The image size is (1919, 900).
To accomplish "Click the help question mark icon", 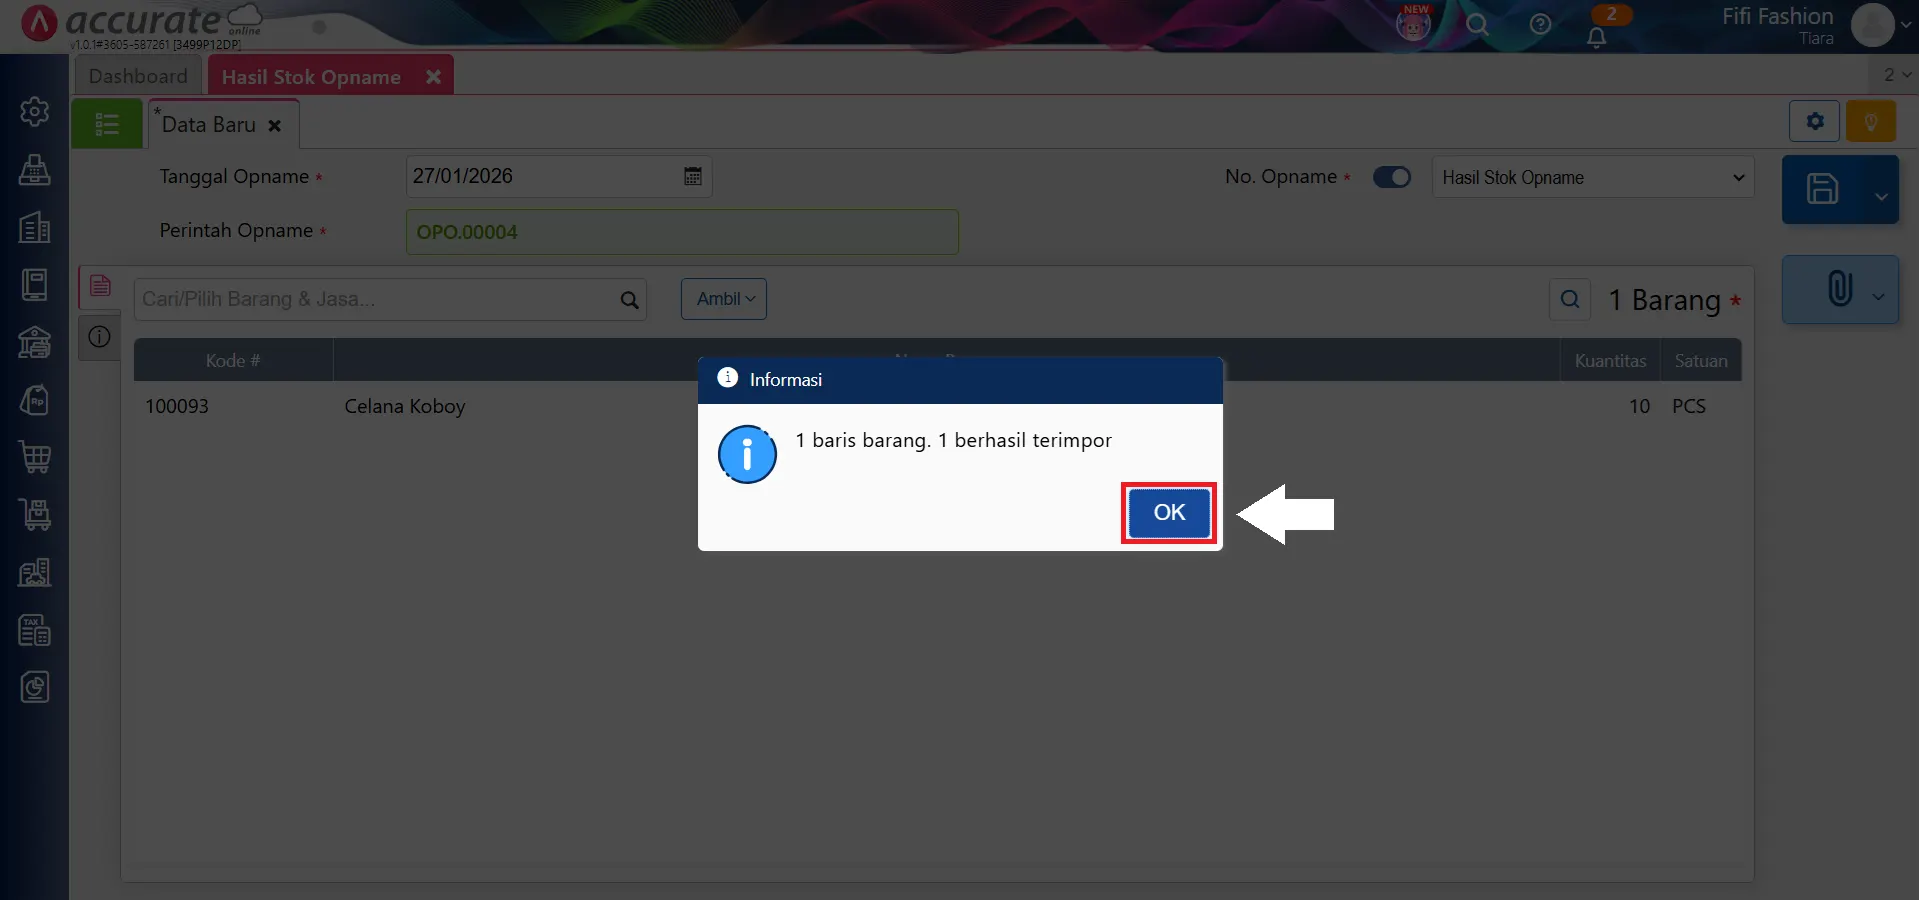I will pyautogui.click(x=1540, y=25).
